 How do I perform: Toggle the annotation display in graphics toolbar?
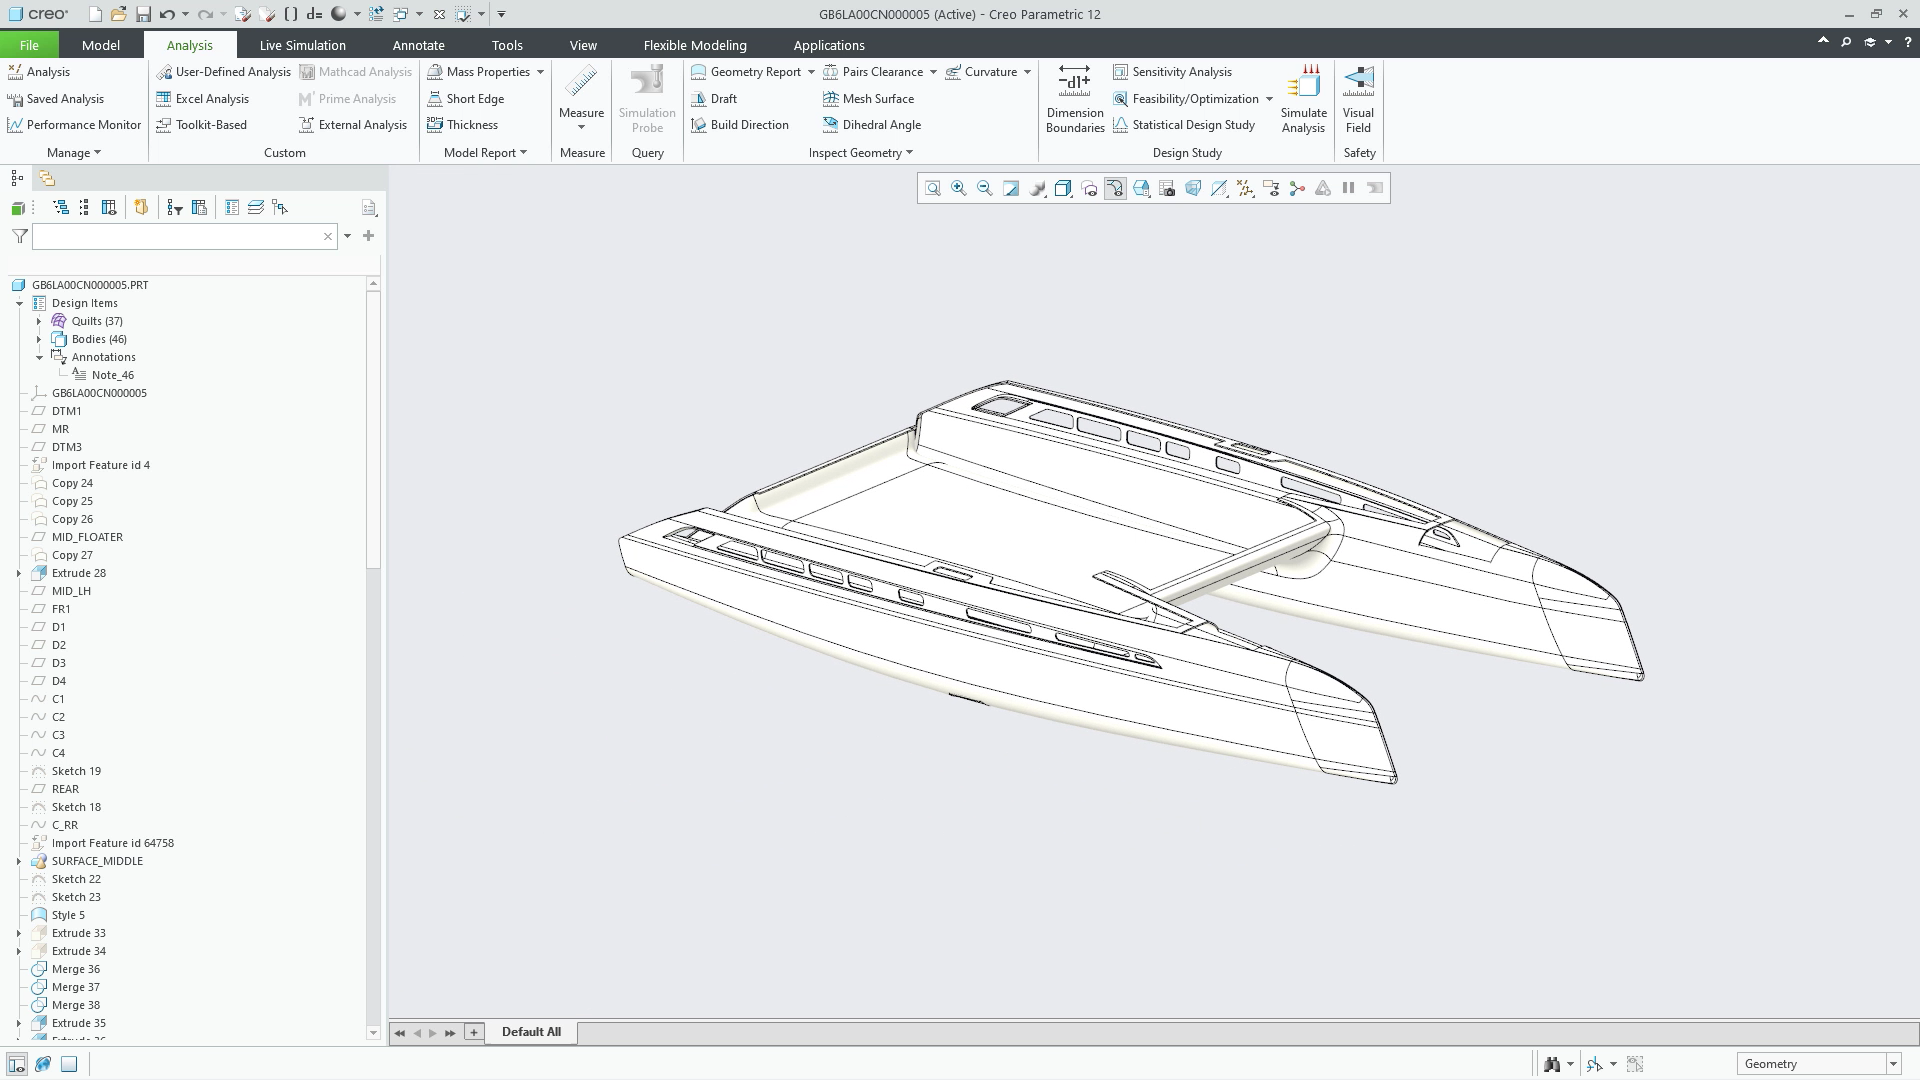tap(1271, 188)
